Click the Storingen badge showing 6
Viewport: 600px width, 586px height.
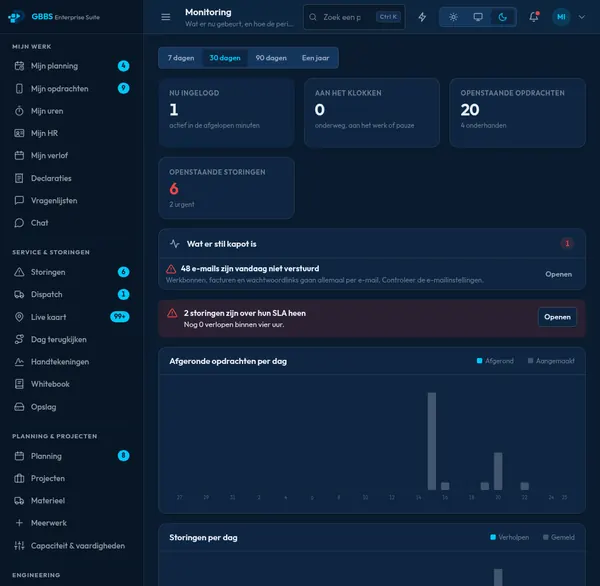[x=123, y=272]
